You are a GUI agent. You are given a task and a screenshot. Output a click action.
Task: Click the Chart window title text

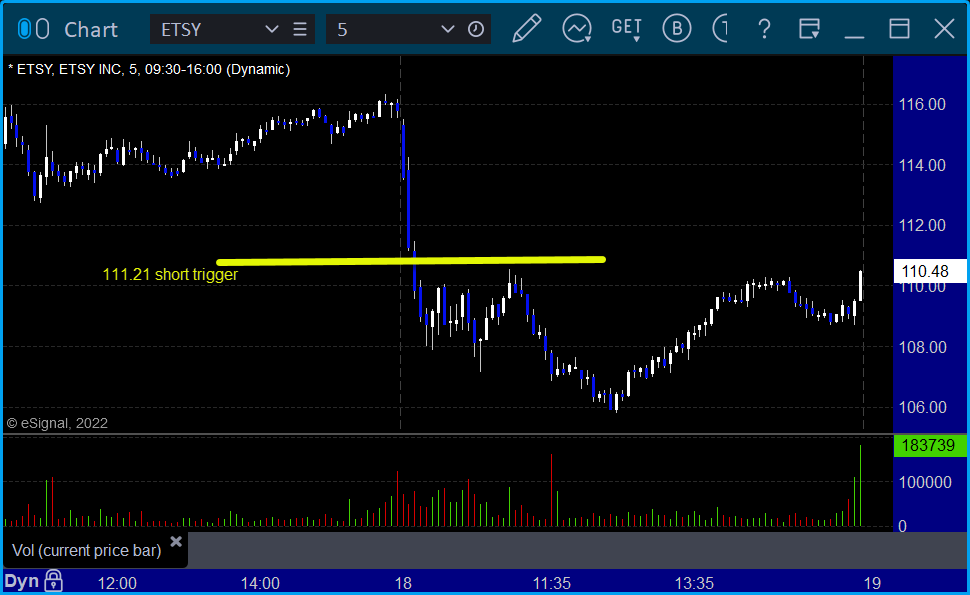click(x=91, y=30)
